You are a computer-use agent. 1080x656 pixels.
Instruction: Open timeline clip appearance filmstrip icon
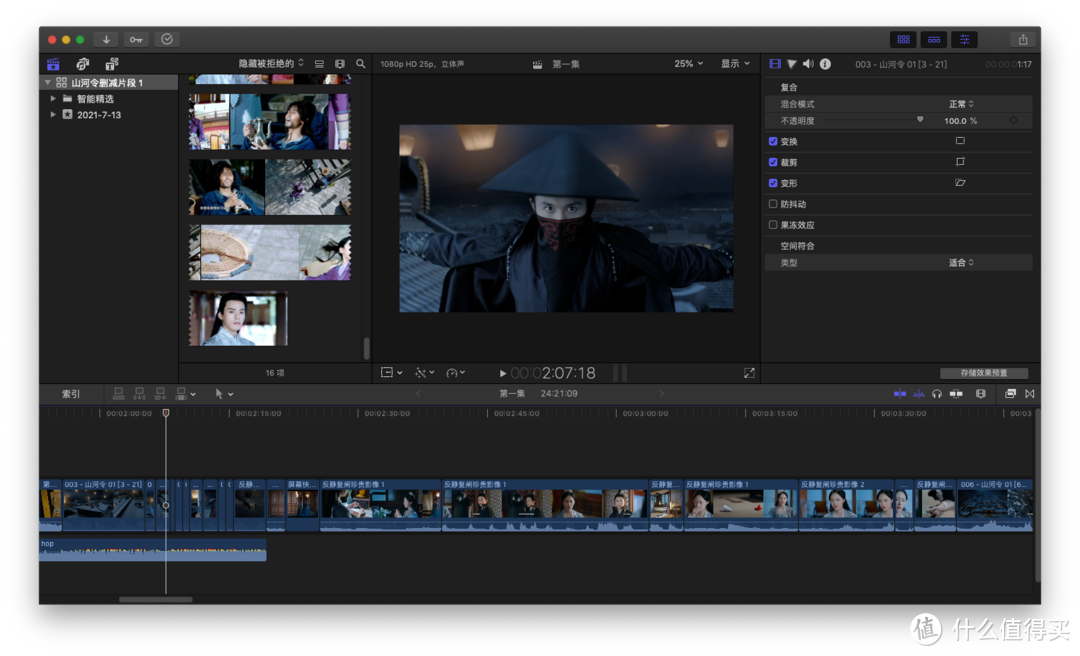tap(980, 393)
